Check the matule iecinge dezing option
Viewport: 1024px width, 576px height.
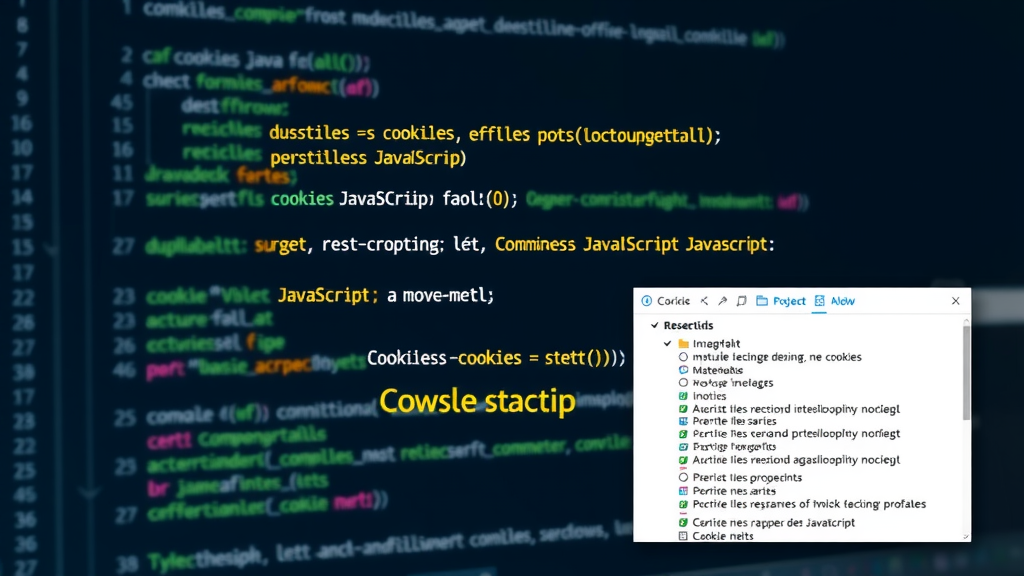[685, 357]
